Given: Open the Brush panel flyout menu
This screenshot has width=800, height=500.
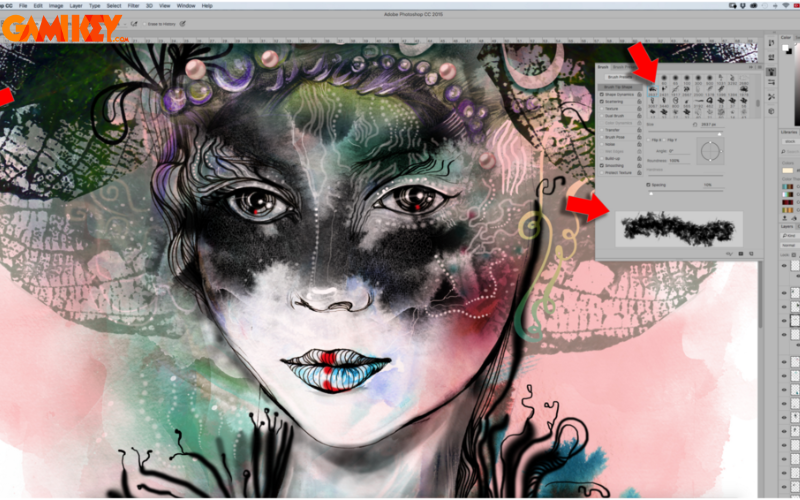Looking at the screenshot, I should tap(759, 67).
